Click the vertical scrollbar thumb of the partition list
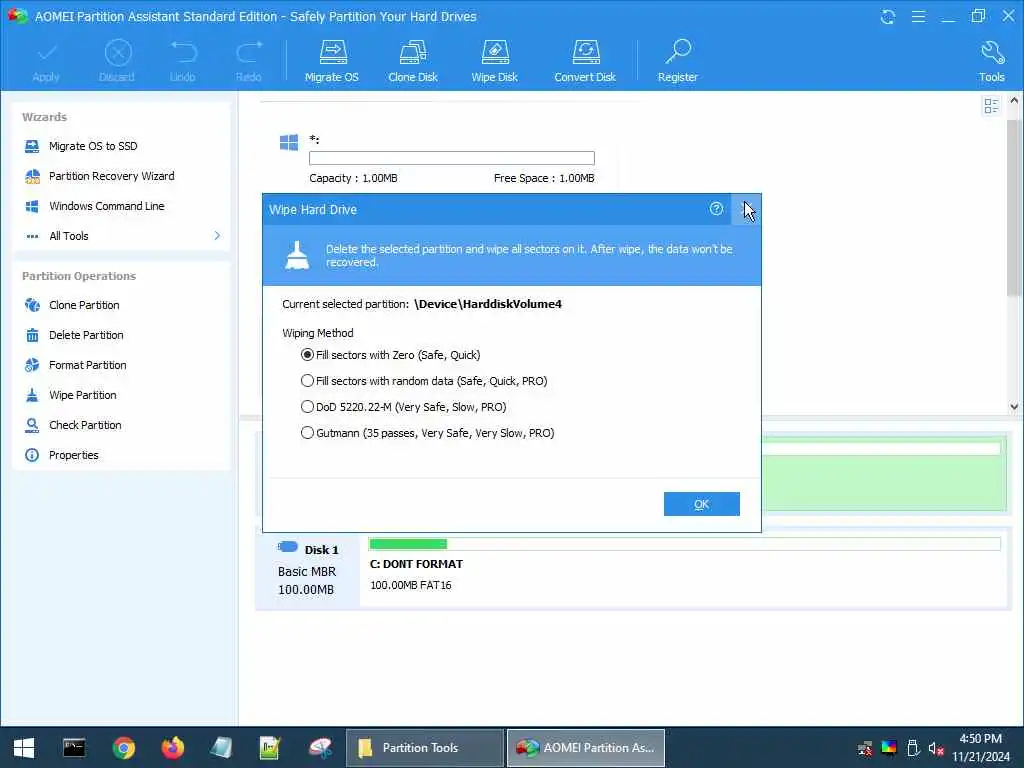This screenshot has height=768, width=1024. pyautogui.click(x=1014, y=207)
